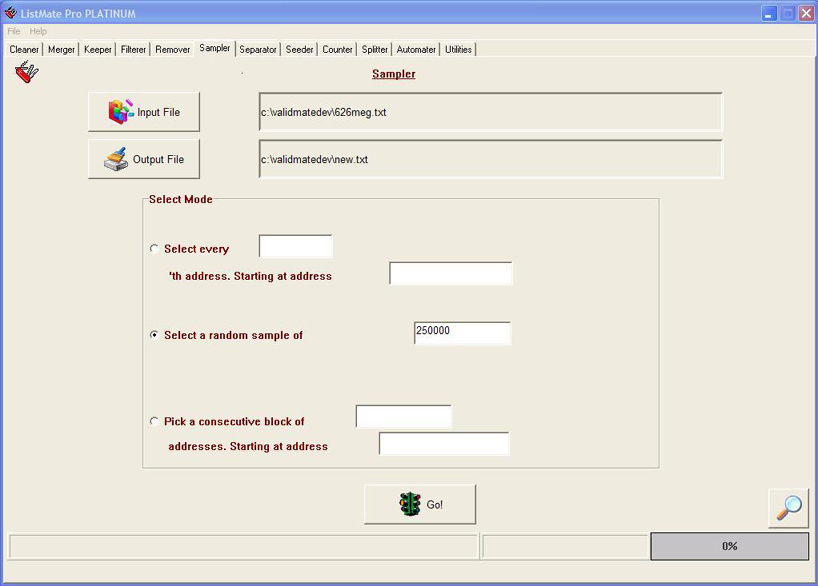Switch to the Merger tab
This screenshot has height=586, width=818.
point(61,49)
